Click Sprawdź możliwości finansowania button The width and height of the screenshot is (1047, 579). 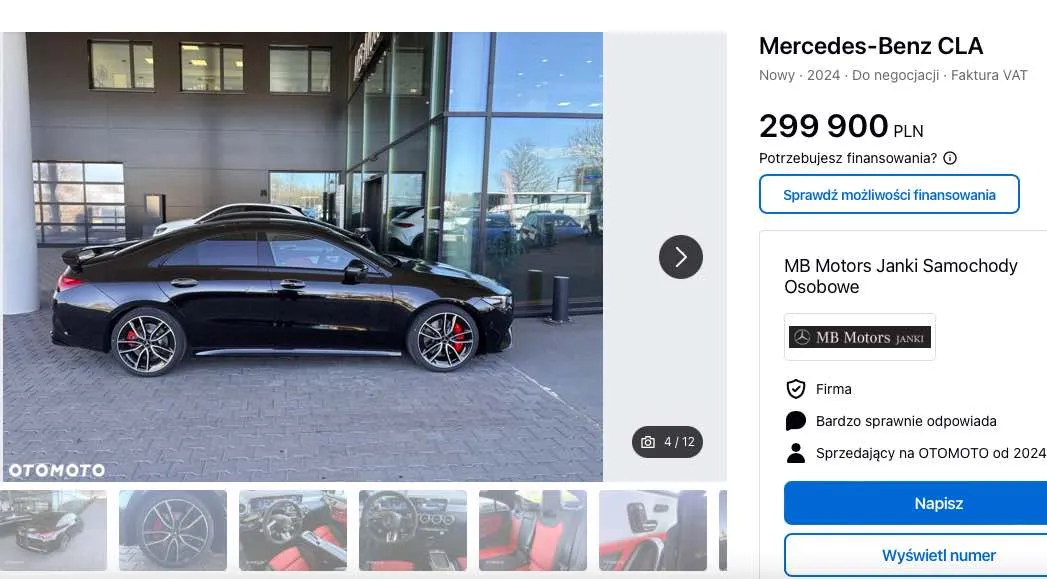[889, 194]
